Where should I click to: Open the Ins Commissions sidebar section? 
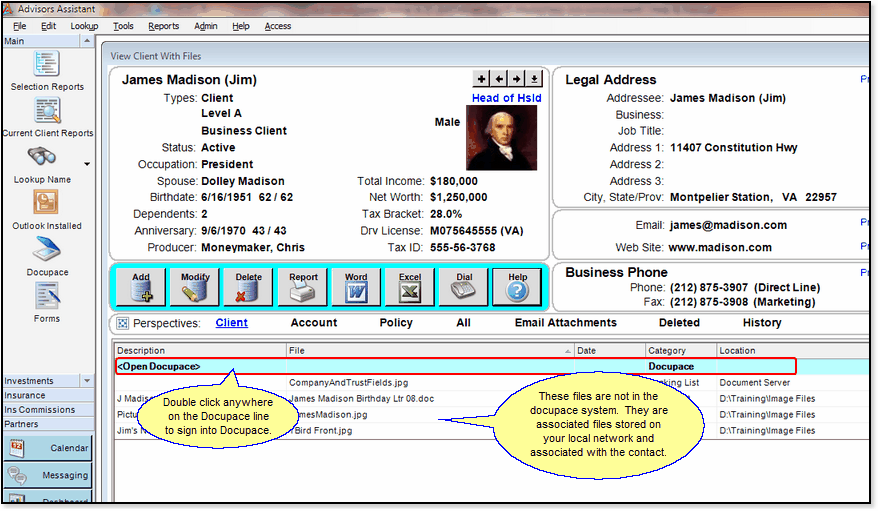(48, 410)
